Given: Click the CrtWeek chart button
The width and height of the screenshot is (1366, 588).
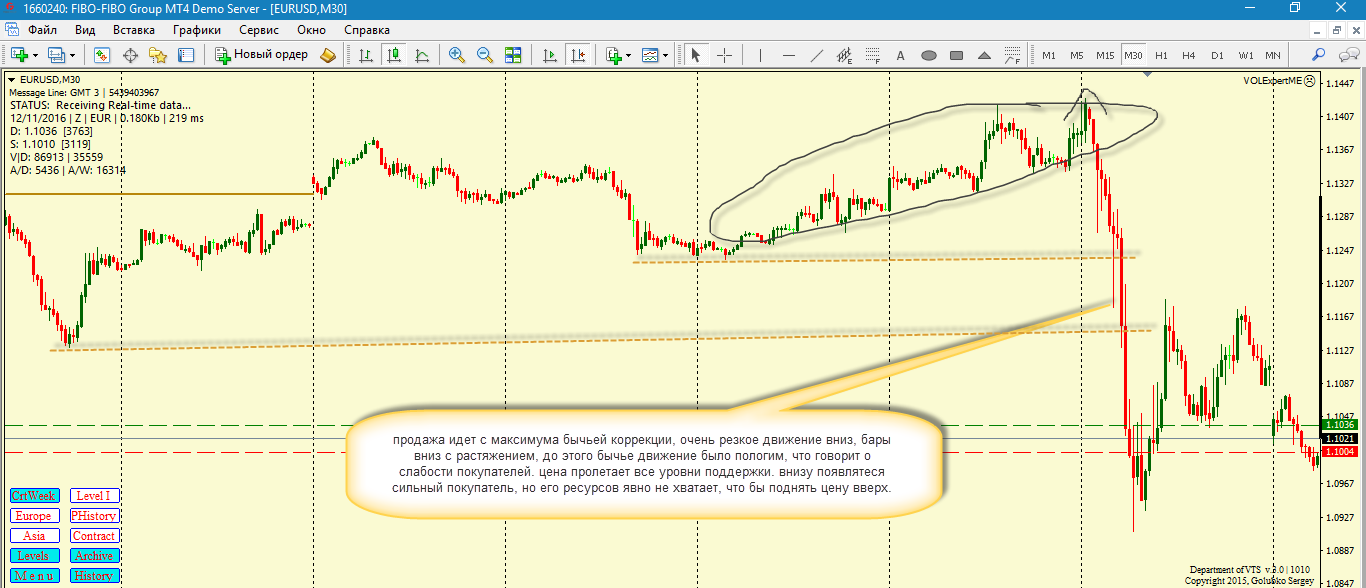Looking at the screenshot, I should [35, 496].
